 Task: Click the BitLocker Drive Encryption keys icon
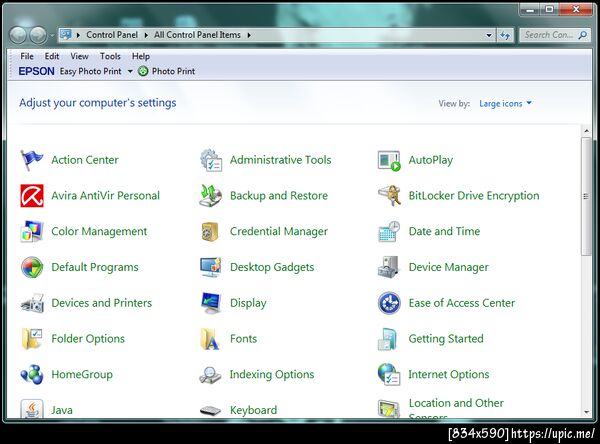pos(389,195)
